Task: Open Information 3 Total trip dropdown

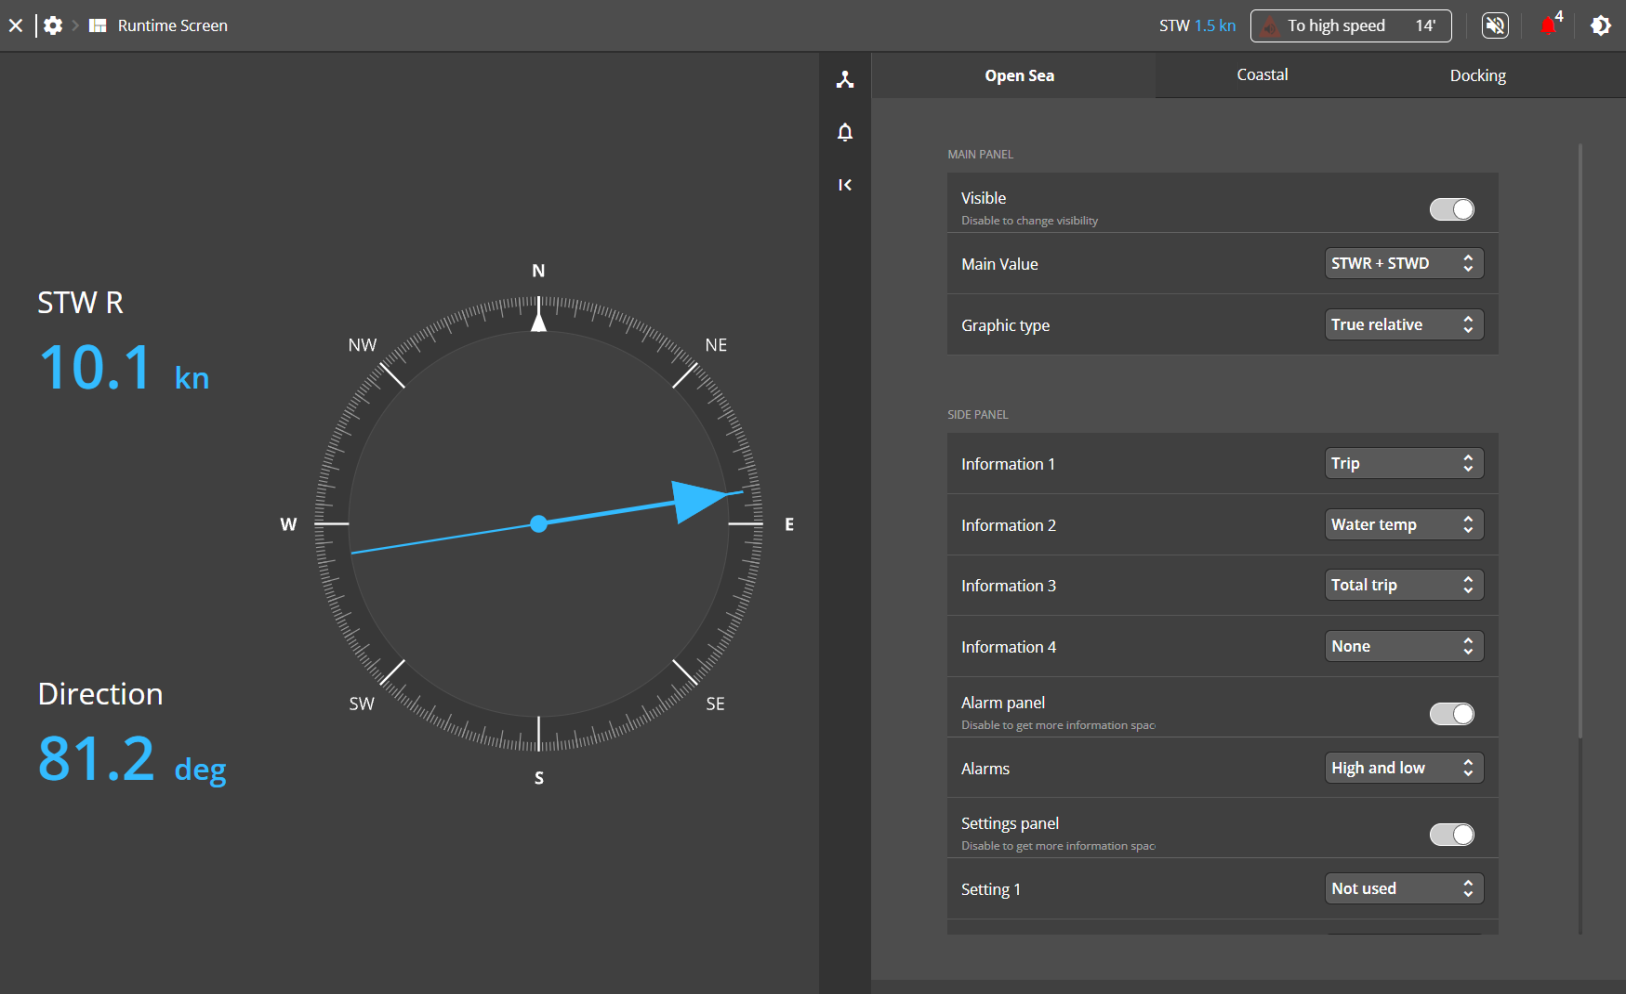Action: (1404, 586)
